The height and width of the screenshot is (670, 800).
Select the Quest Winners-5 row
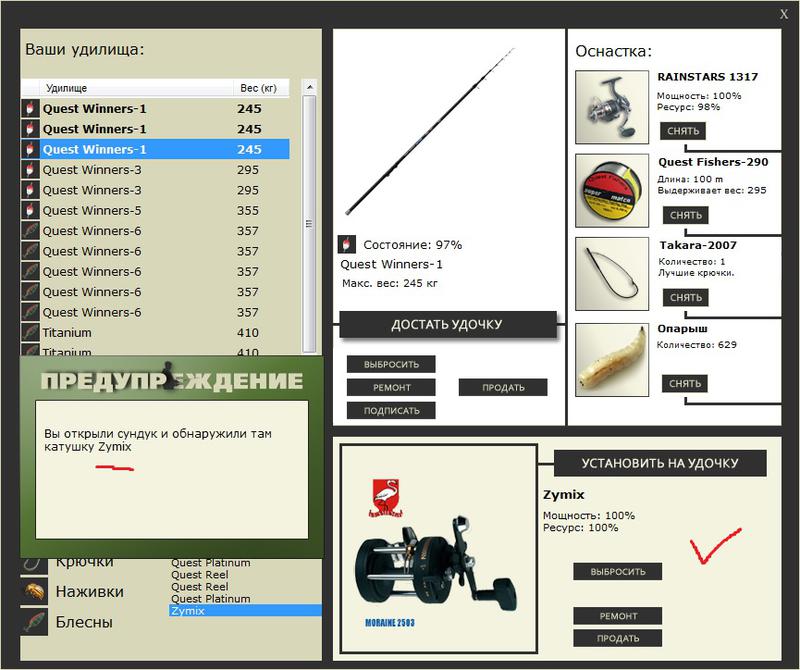tap(155, 211)
